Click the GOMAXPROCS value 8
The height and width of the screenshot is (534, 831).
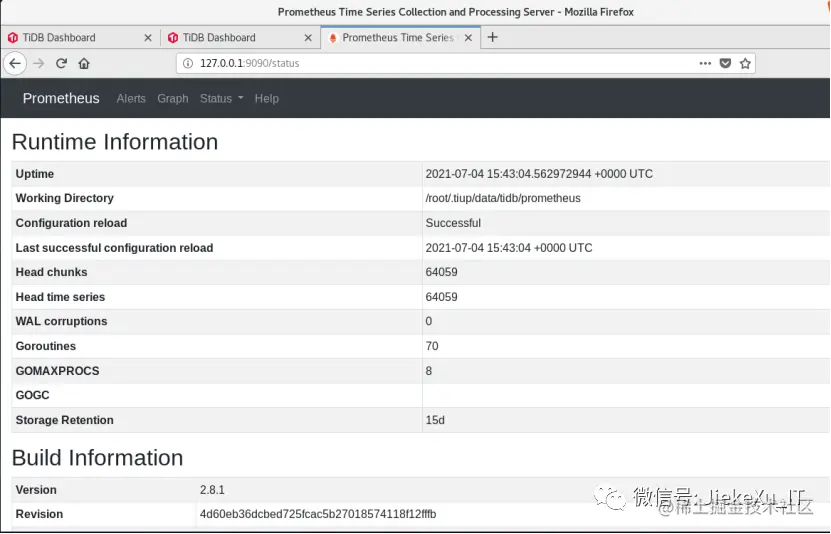tap(429, 371)
